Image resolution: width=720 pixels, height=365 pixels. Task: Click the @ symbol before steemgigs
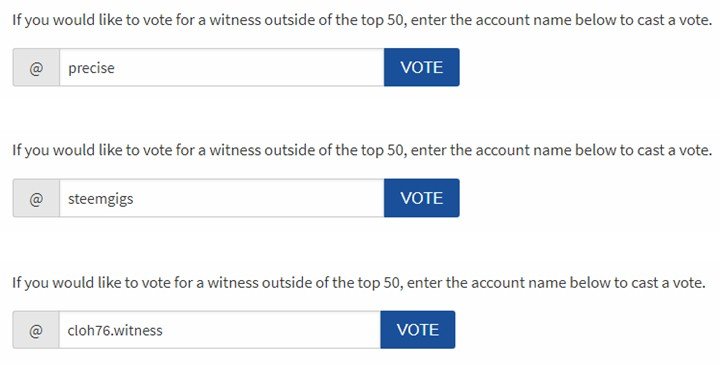36,198
